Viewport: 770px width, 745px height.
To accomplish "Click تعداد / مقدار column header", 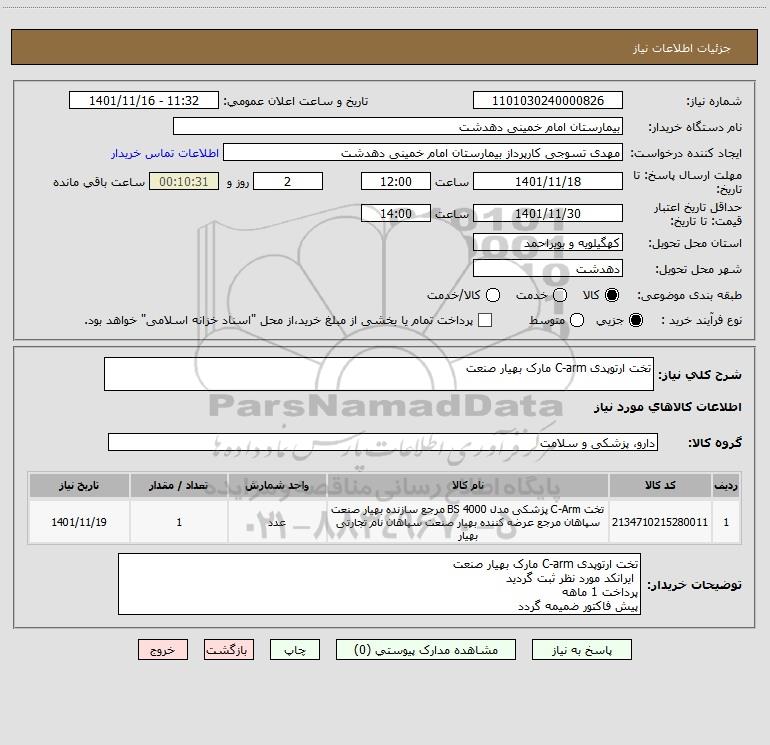I will pos(179,485).
